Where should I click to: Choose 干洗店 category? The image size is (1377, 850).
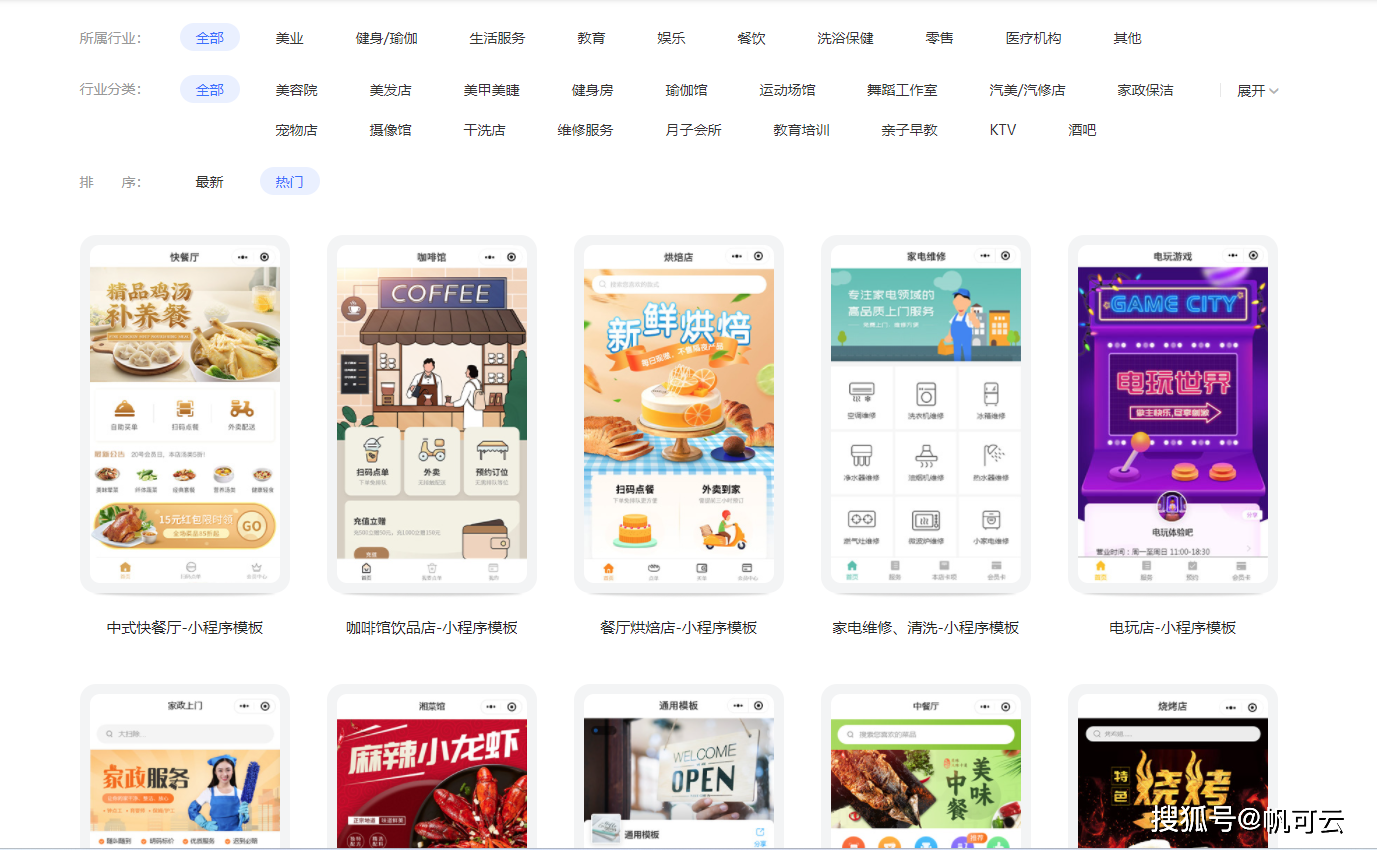484,130
